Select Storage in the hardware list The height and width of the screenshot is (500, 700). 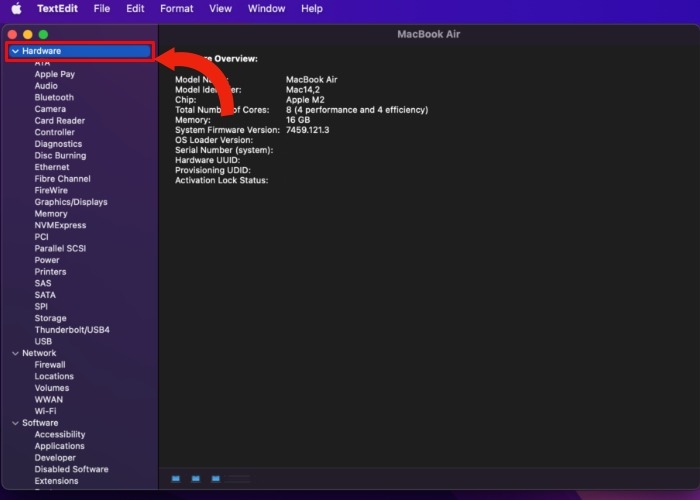pyautogui.click(x=50, y=318)
